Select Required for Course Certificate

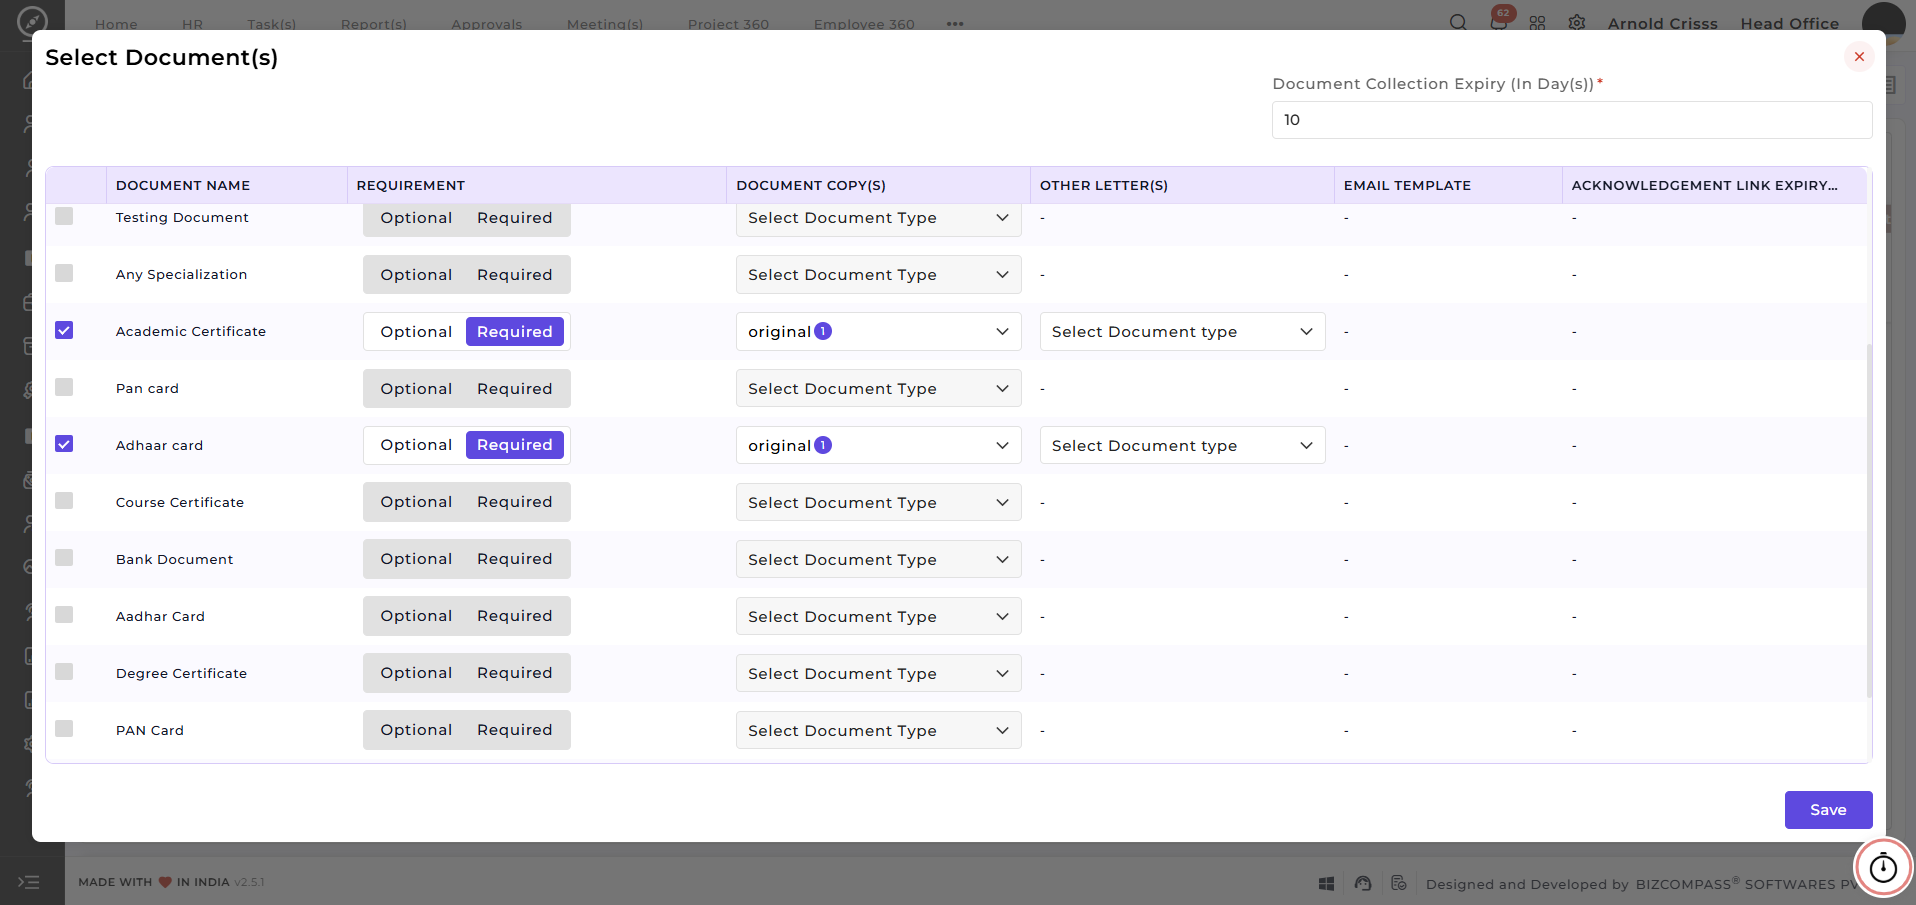[x=514, y=502]
